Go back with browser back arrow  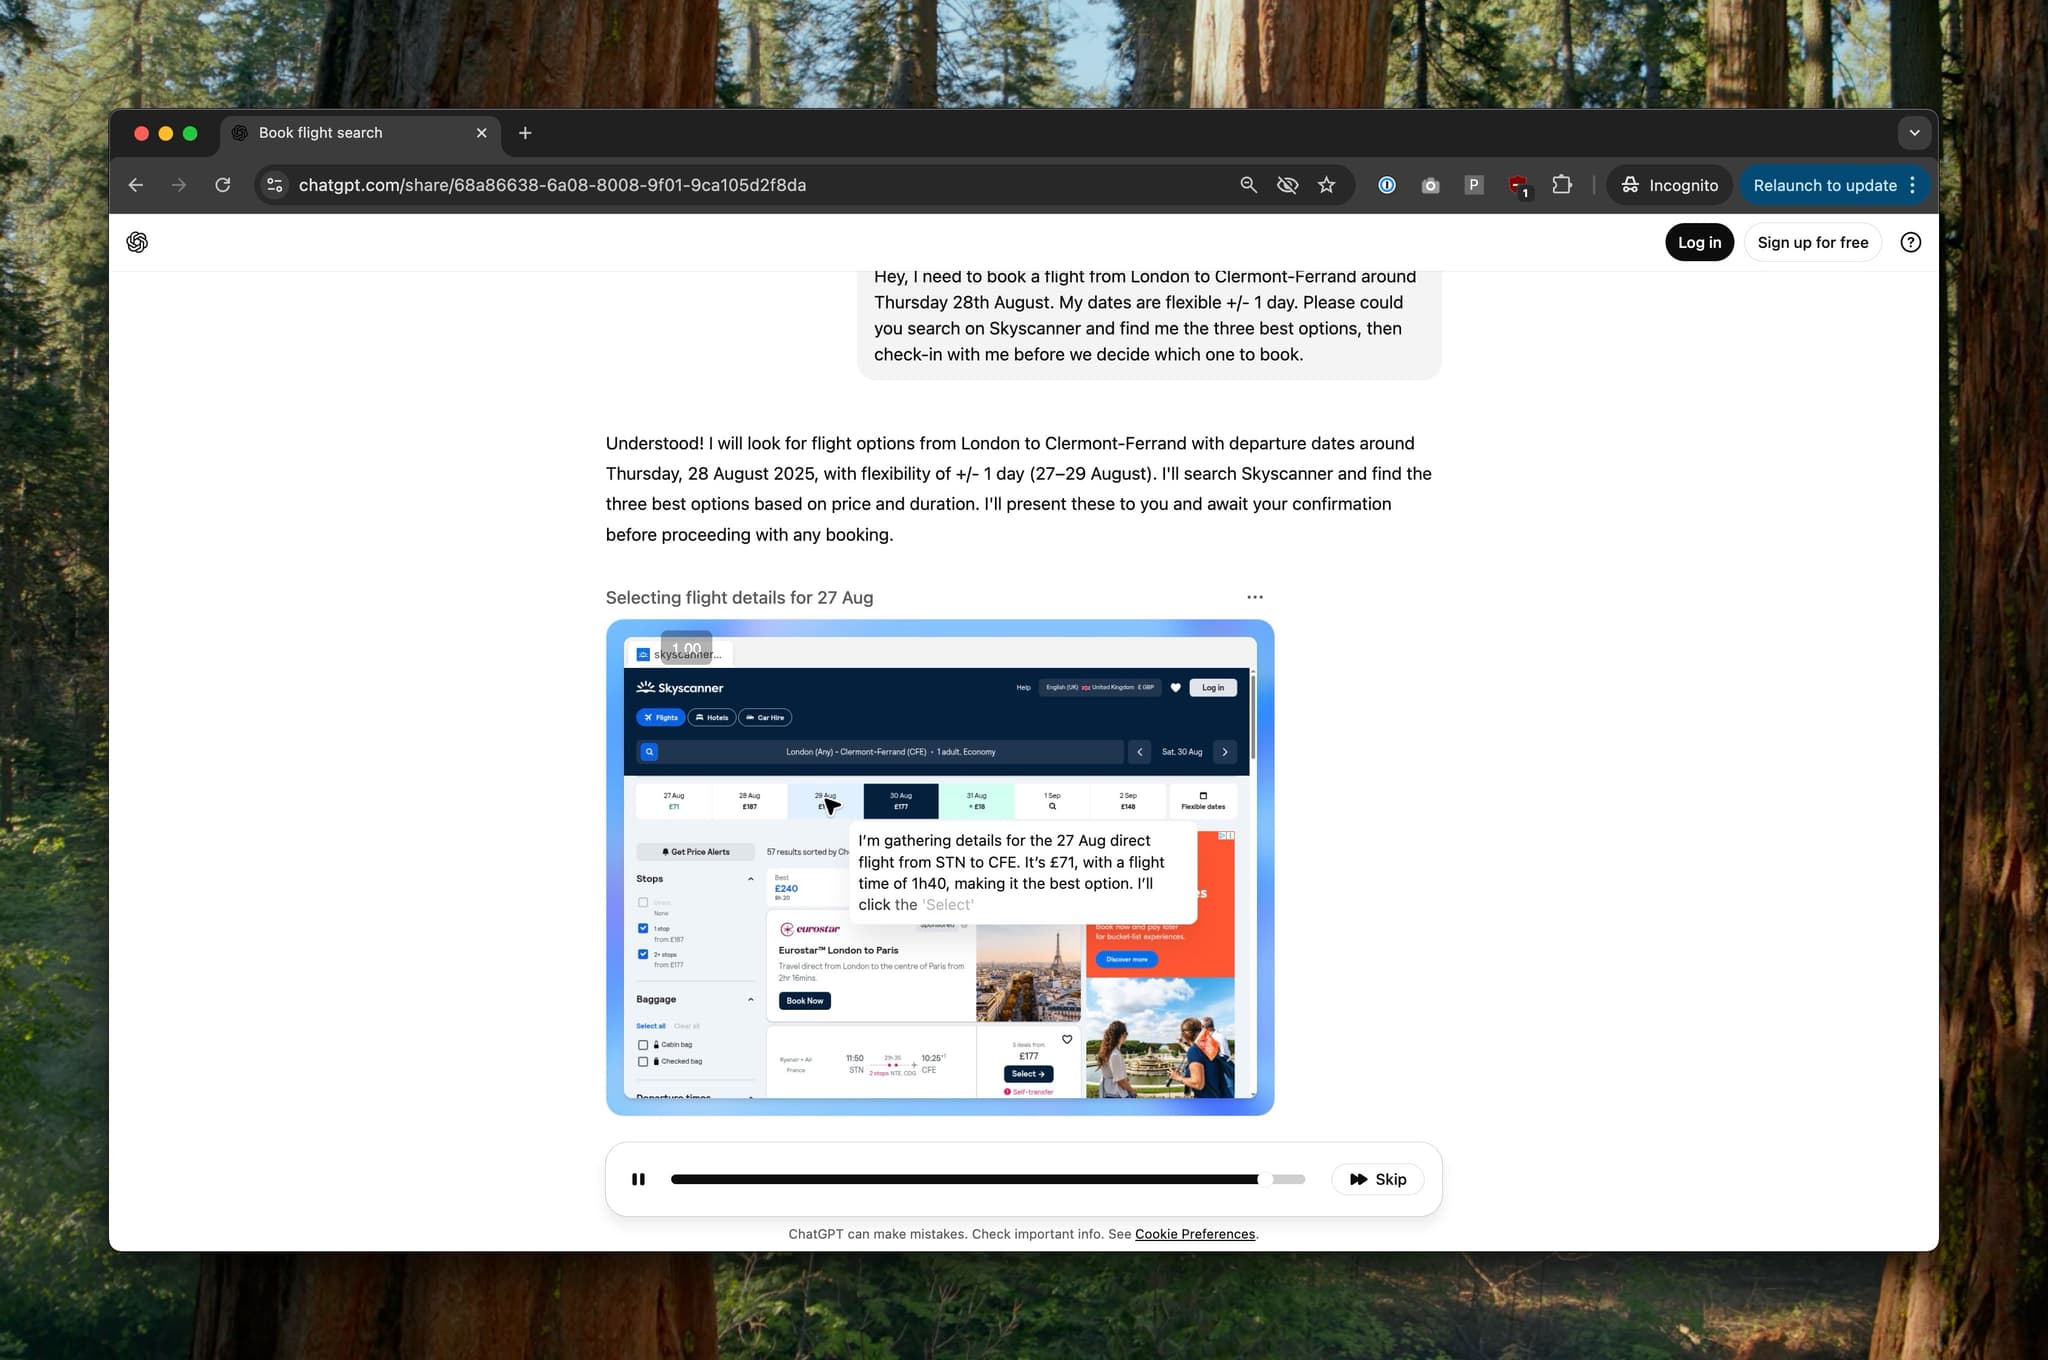(136, 185)
